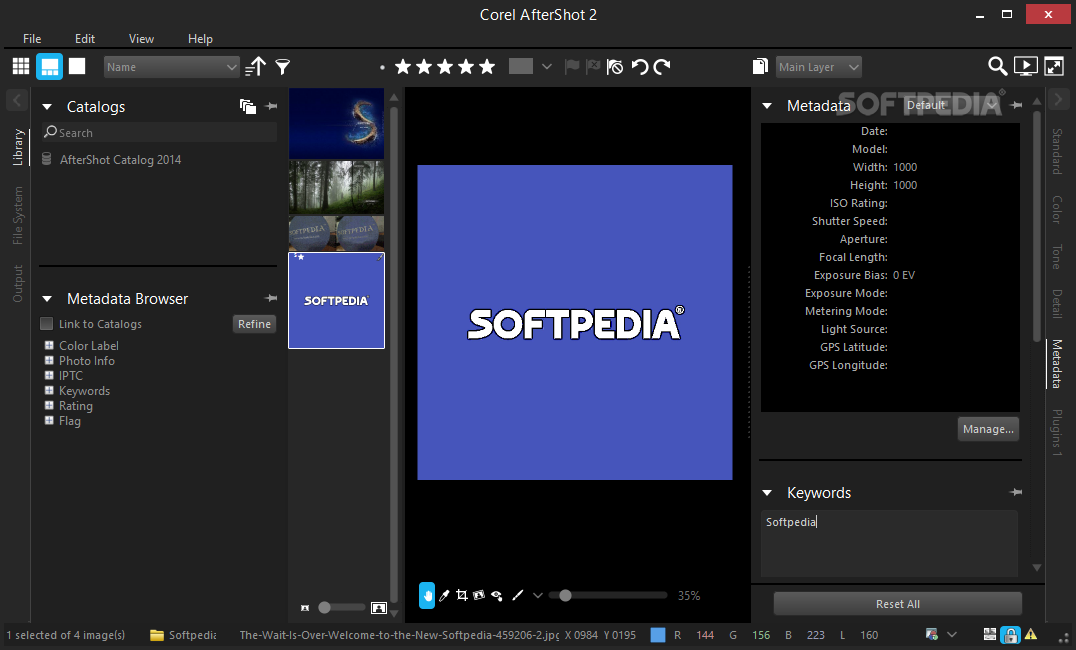Open the Default metadata set dropdown
1076x650 pixels.
951,105
